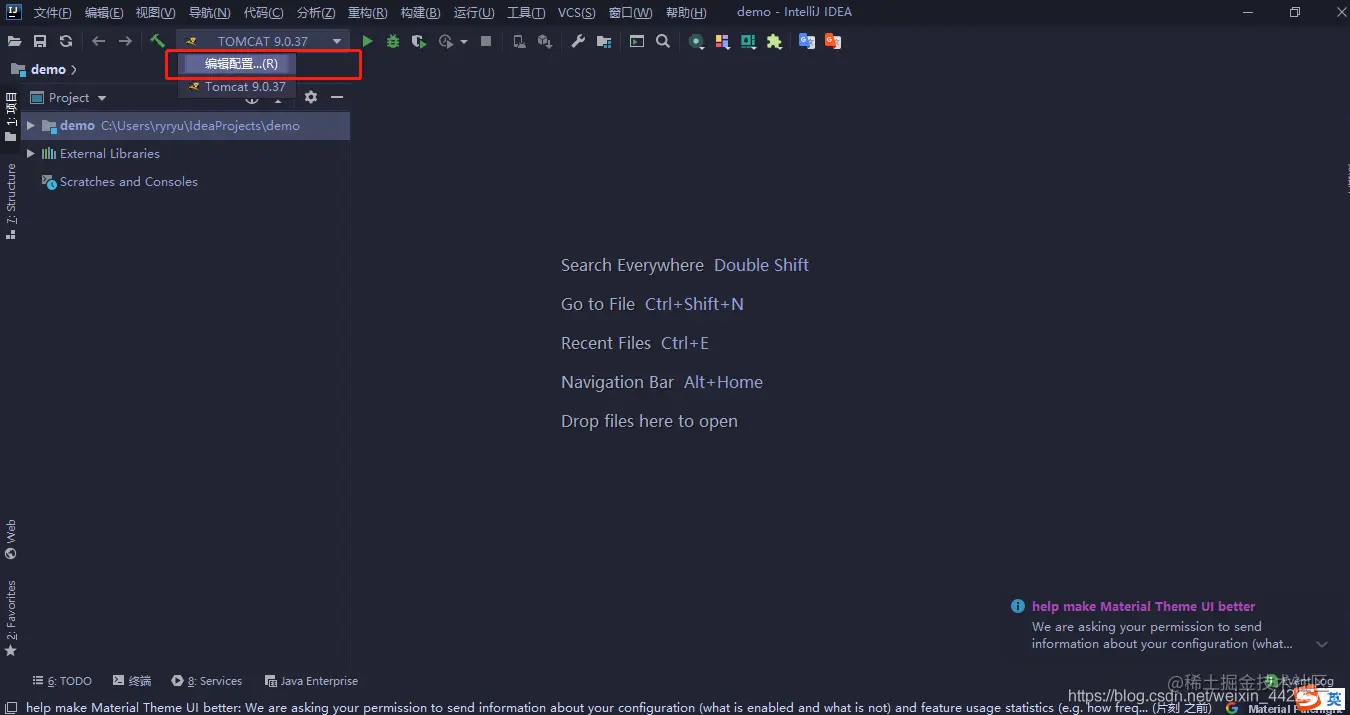This screenshot has height=715, width=1350.
Task: Open Search Everywhere magnifier icon
Action: pyautogui.click(x=663, y=41)
